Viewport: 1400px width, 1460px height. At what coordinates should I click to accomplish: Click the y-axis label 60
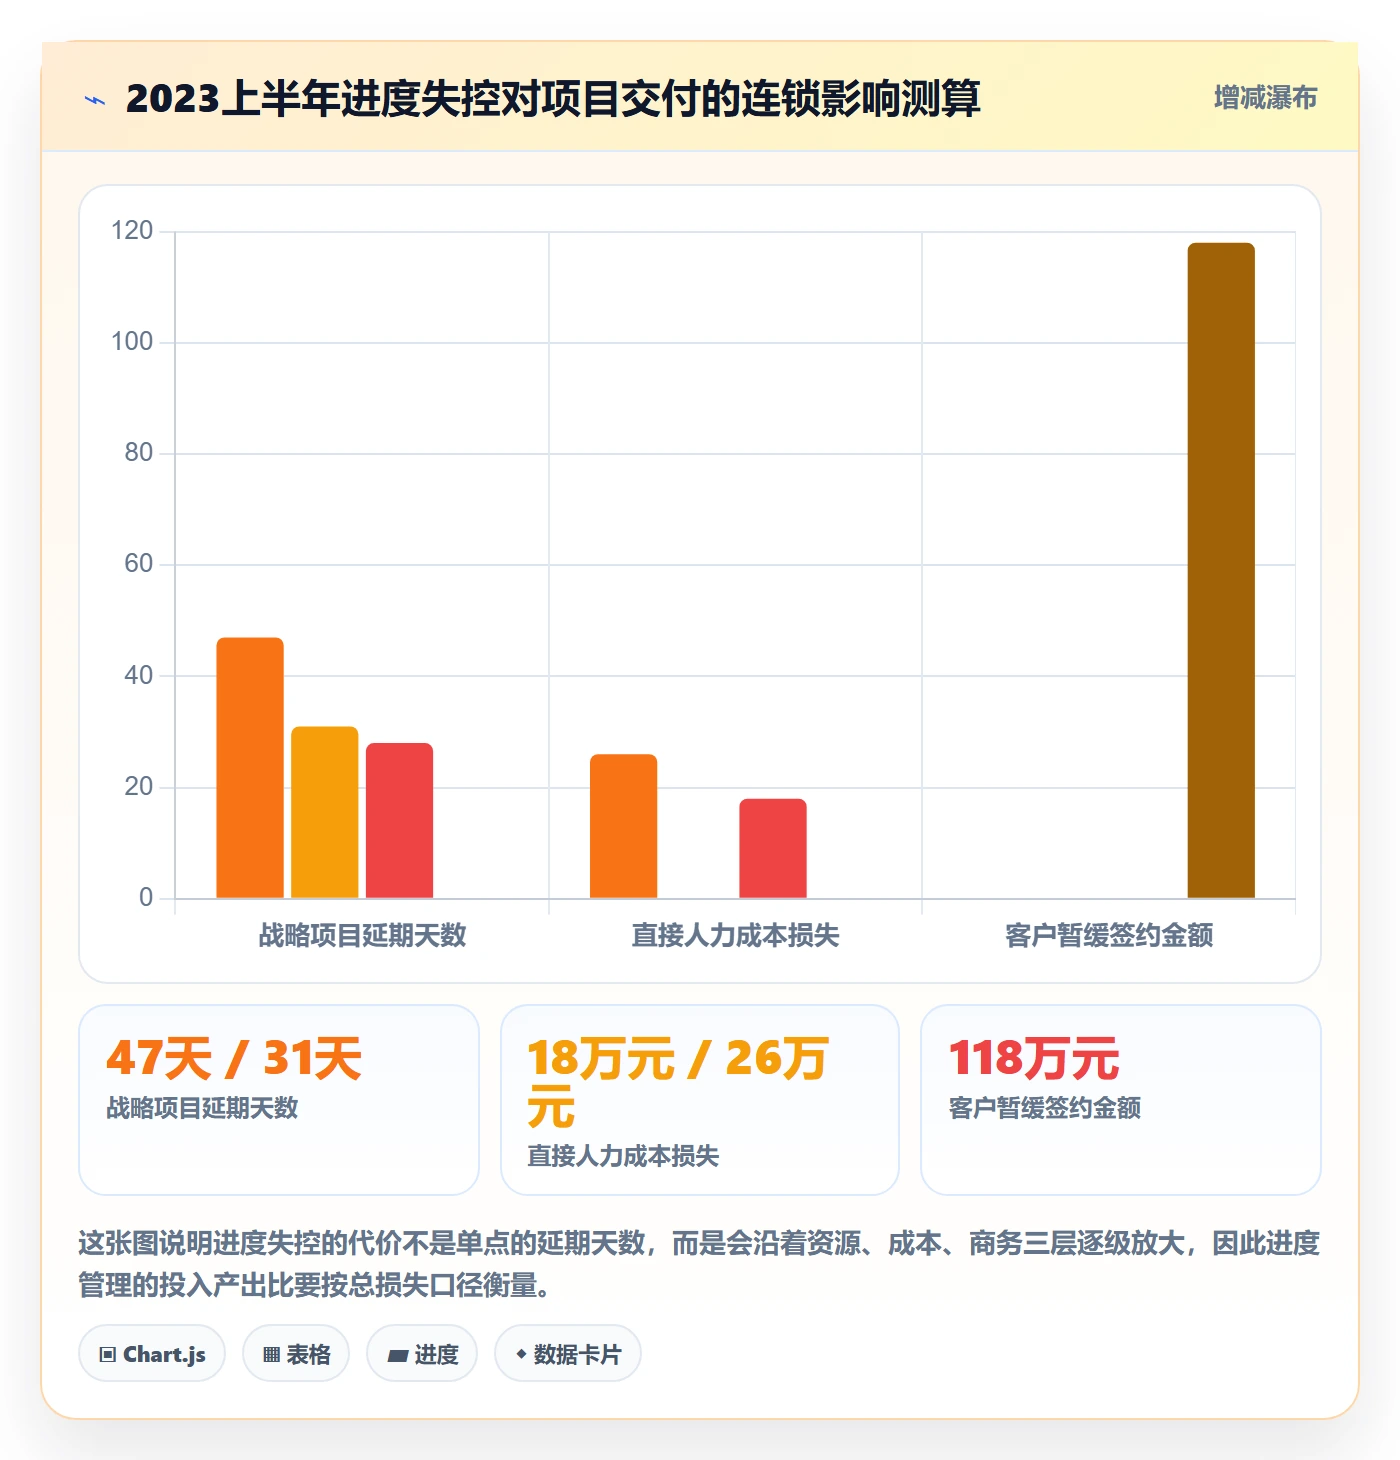[x=139, y=564]
